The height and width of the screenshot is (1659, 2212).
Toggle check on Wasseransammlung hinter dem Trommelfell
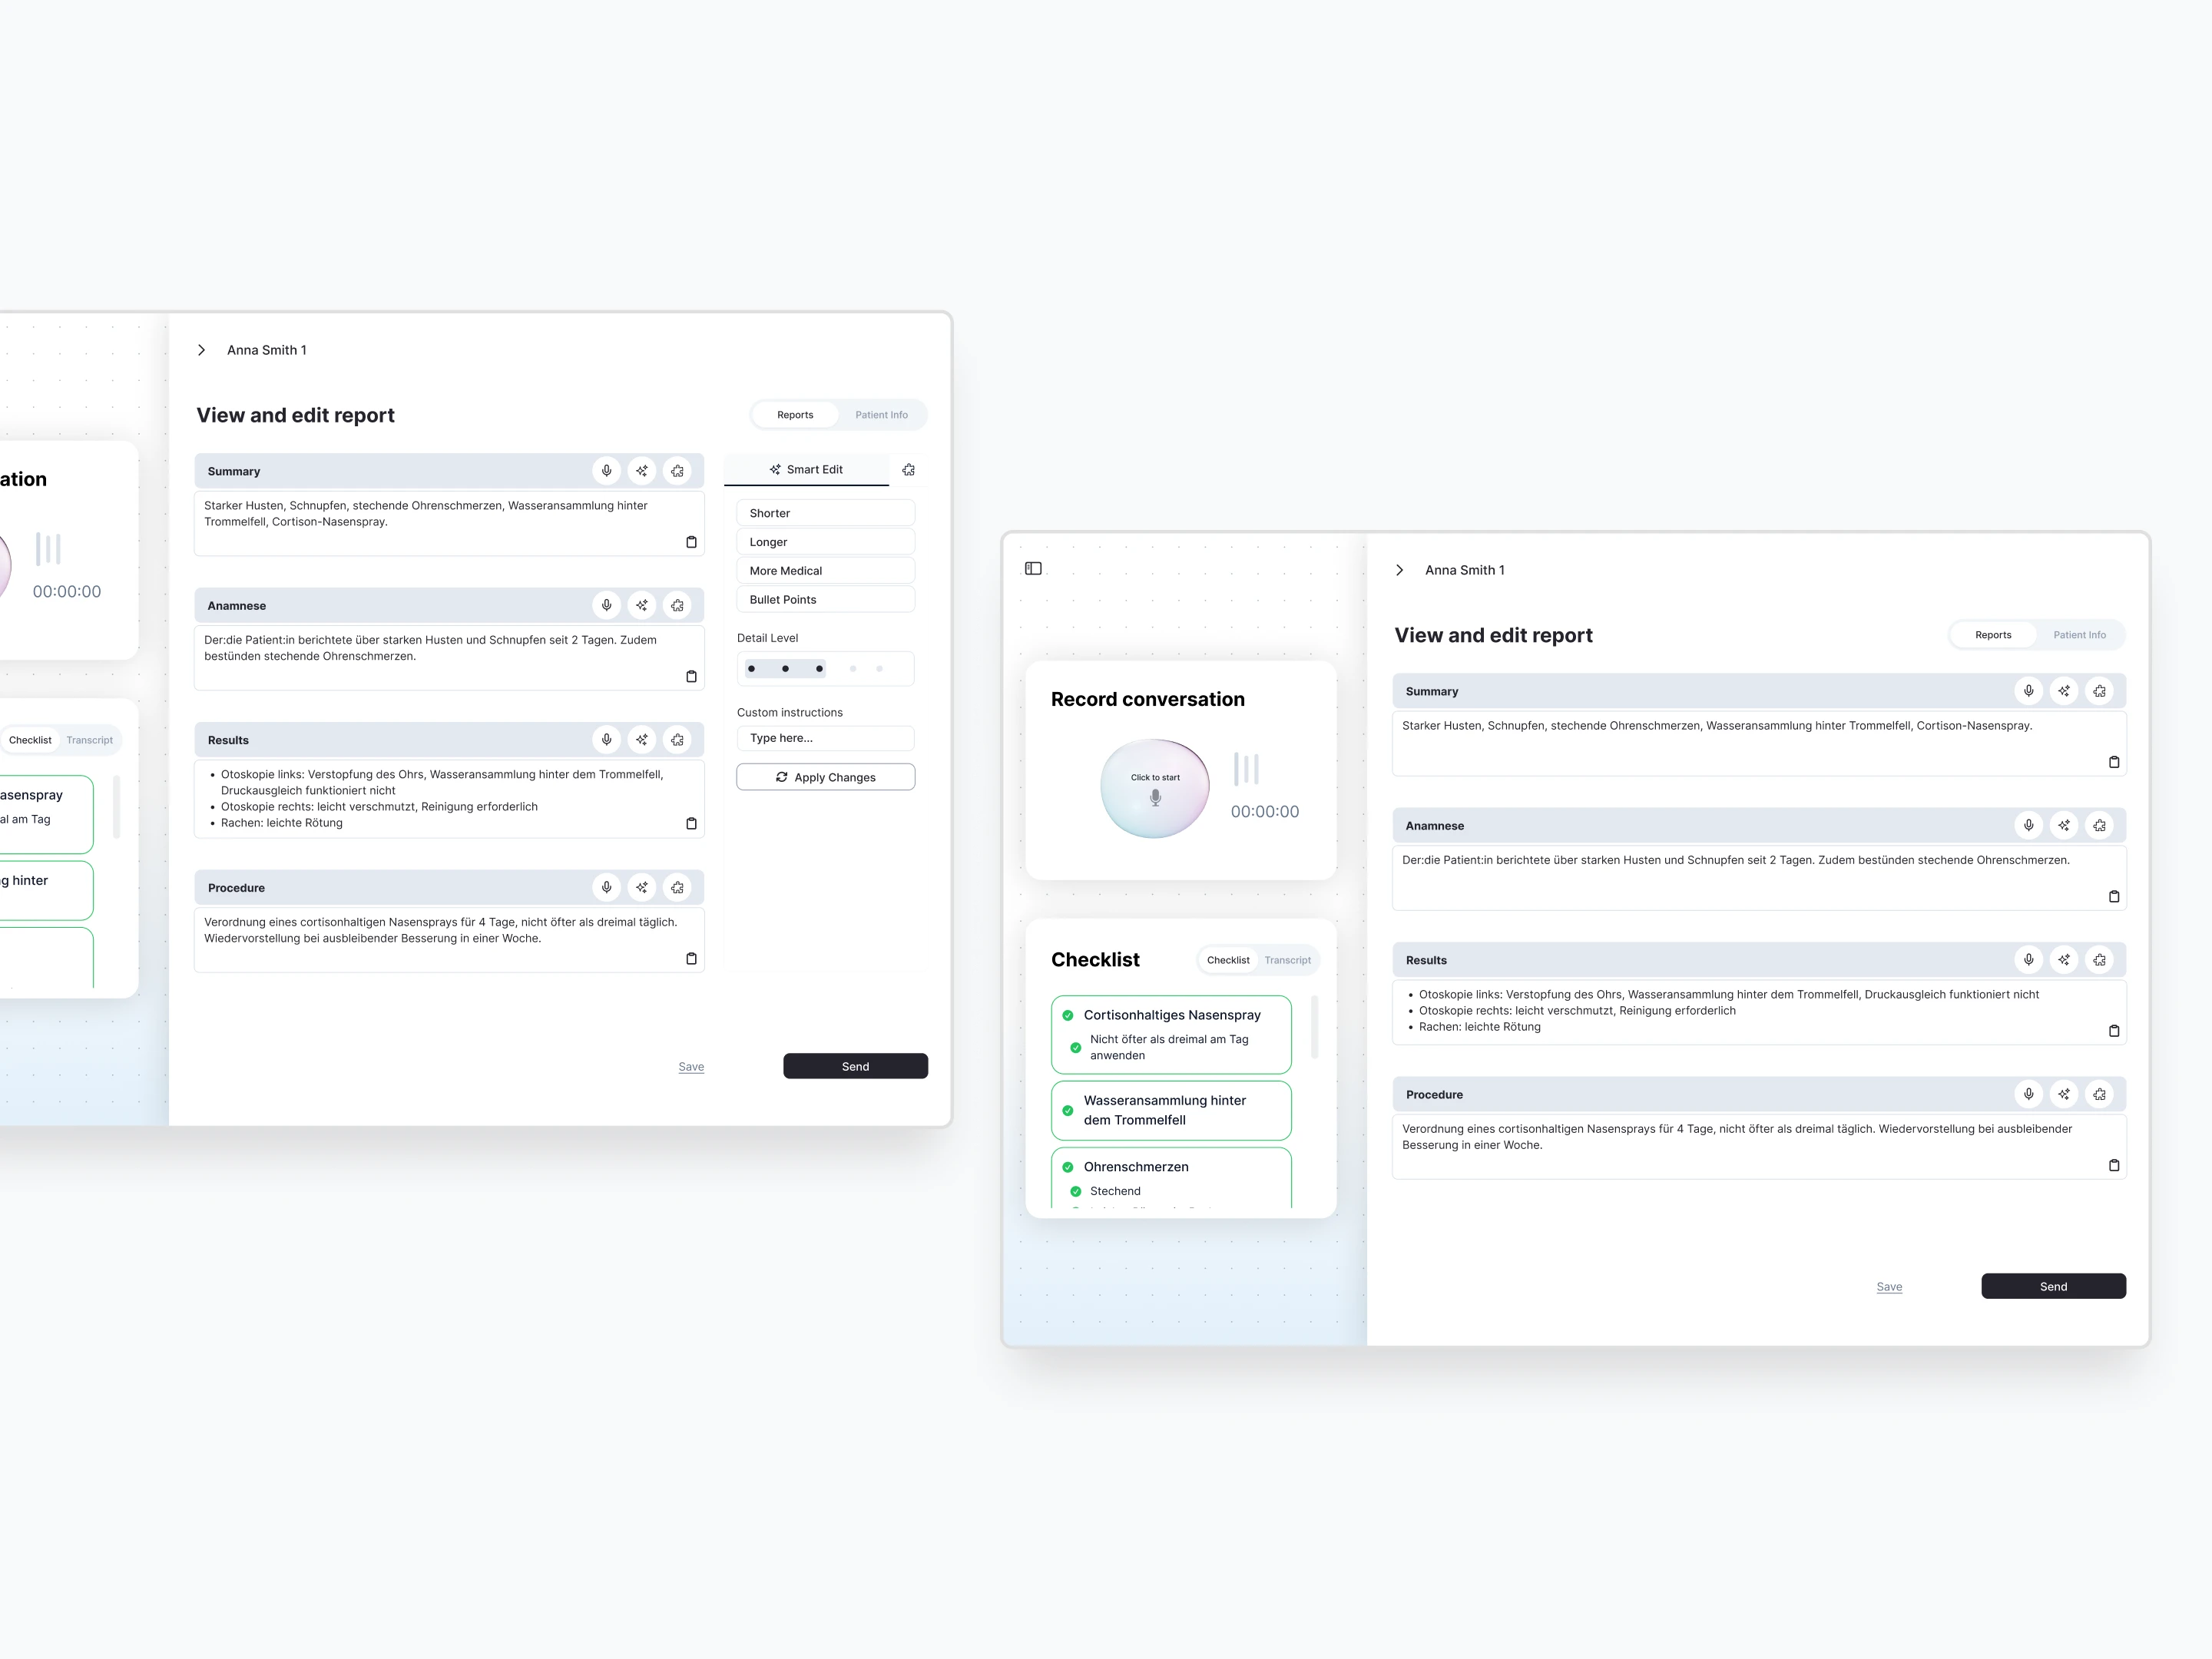(x=1068, y=1110)
